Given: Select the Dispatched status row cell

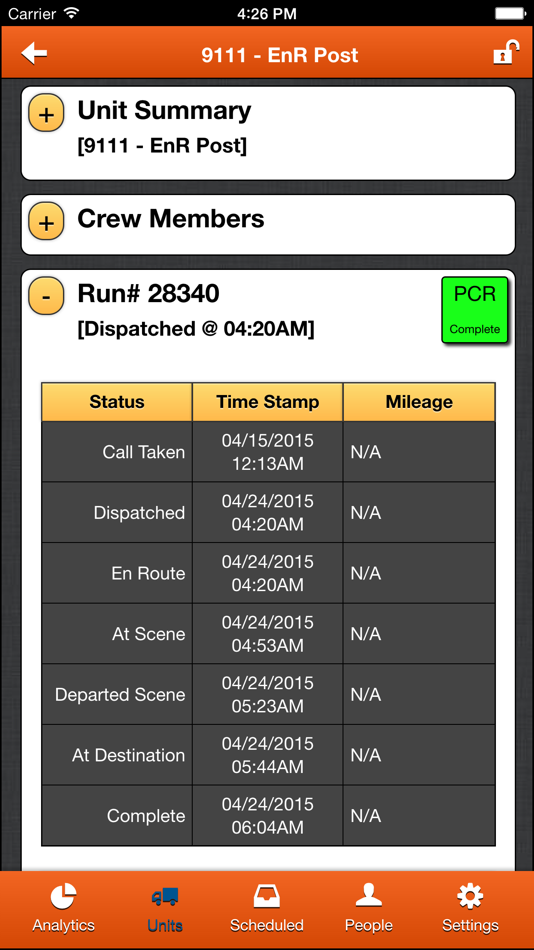Looking at the screenshot, I should tap(117, 513).
